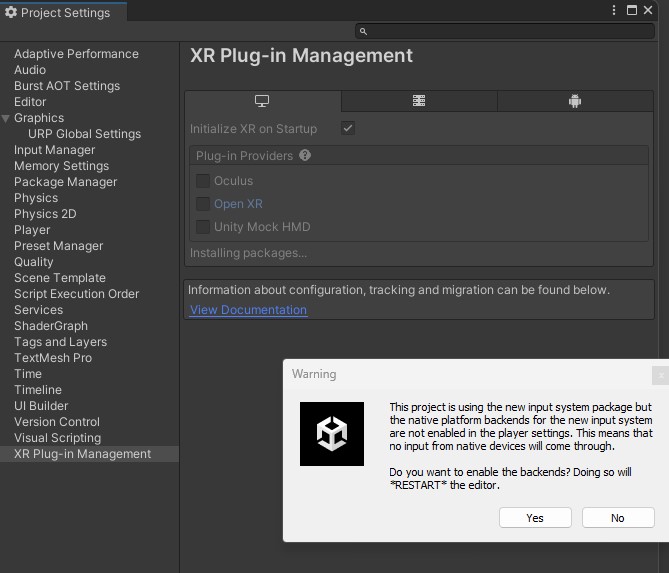Collapse the Graphics settings category
This screenshot has height=573, width=669.
click(6, 118)
